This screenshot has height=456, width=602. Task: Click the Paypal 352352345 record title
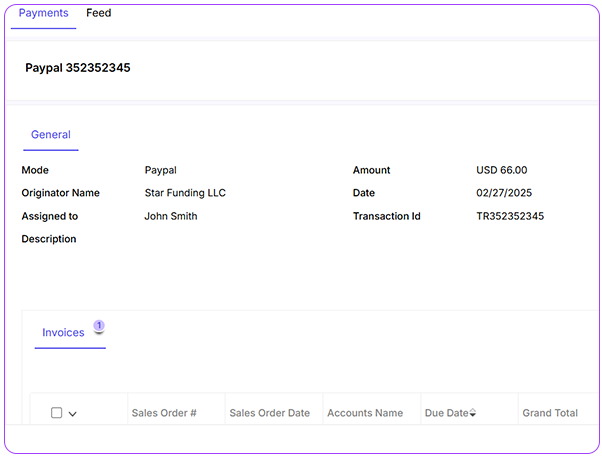(x=78, y=69)
